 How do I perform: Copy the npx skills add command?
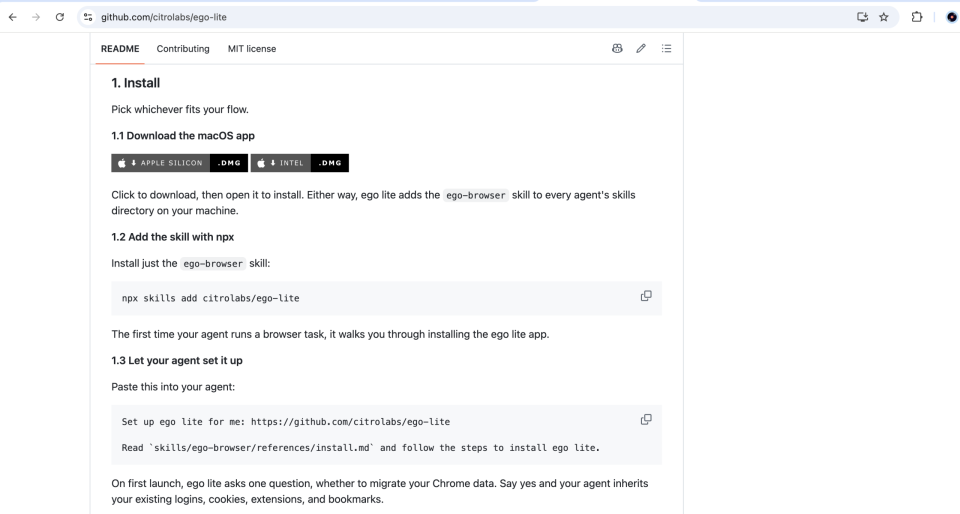tap(646, 296)
